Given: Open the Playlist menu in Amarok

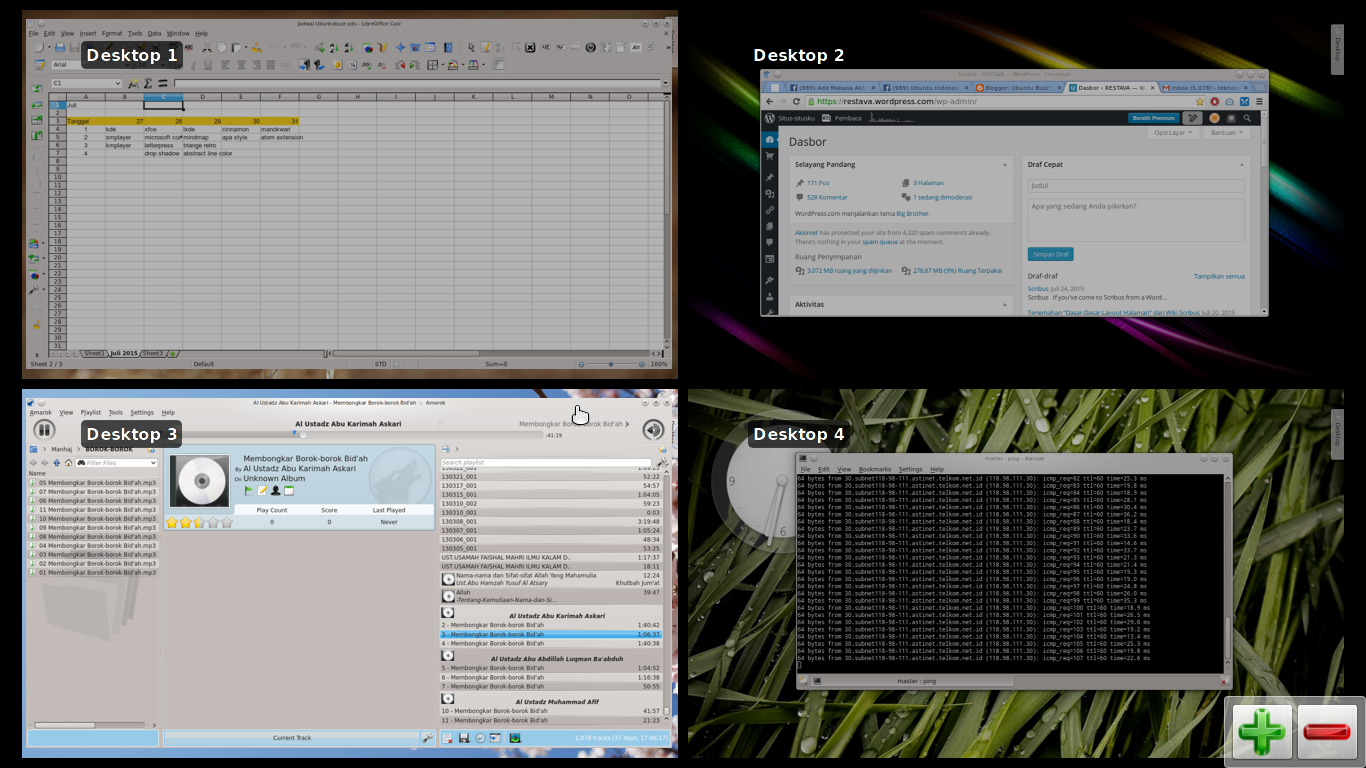Looking at the screenshot, I should [90, 412].
